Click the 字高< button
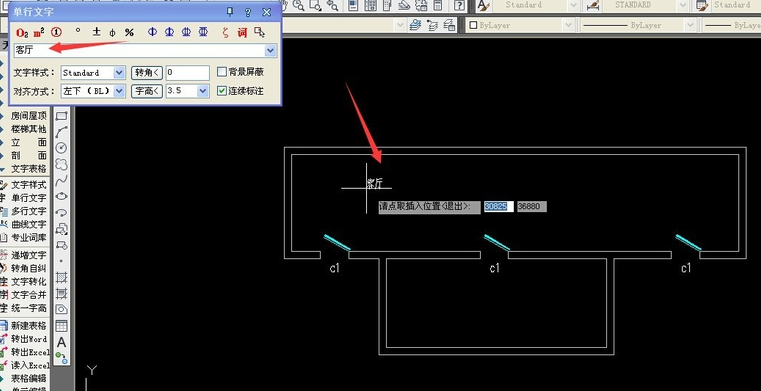761x391 pixels. point(147,91)
